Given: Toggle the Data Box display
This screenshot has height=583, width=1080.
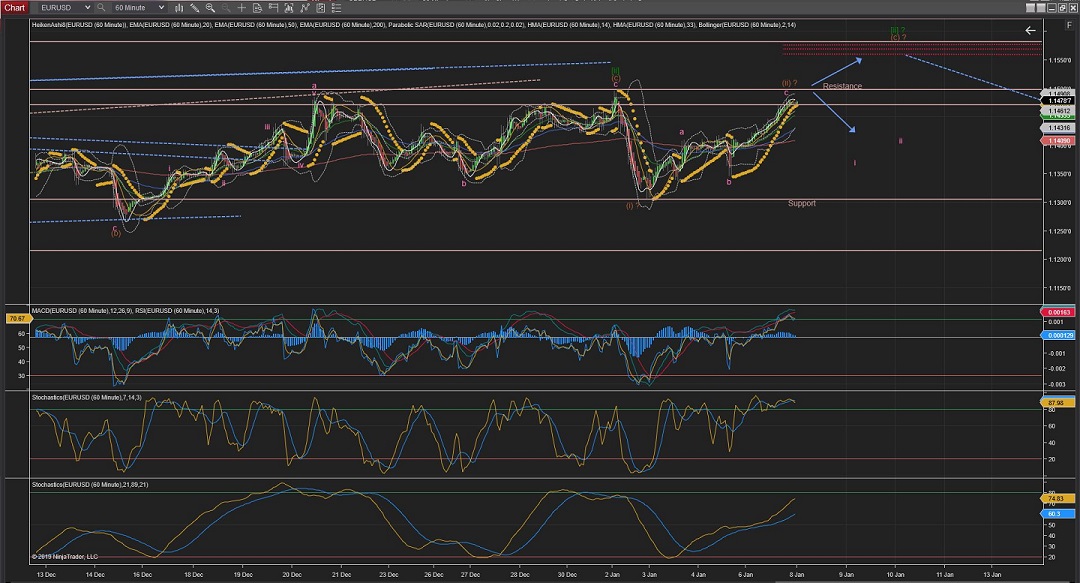Looking at the screenshot, I should (258, 7).
